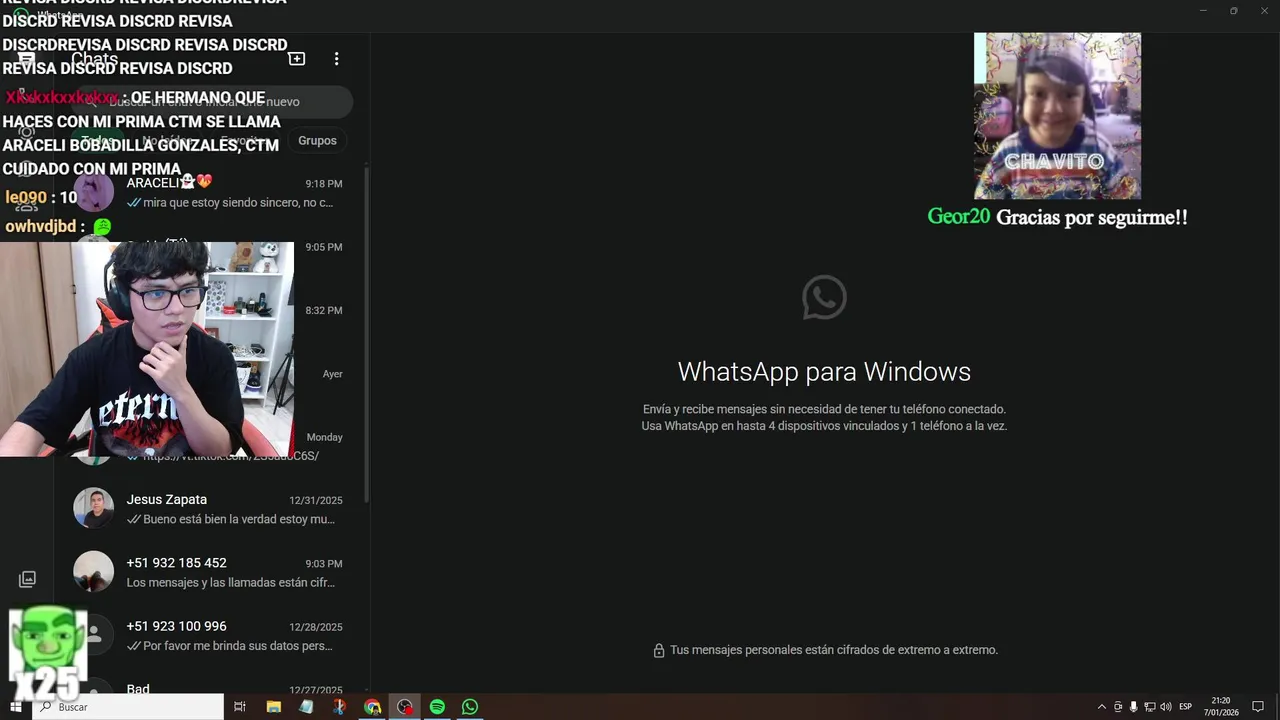Click the WhatsApp taskbar icon
1280x720 pixels.
click(470, 707)
